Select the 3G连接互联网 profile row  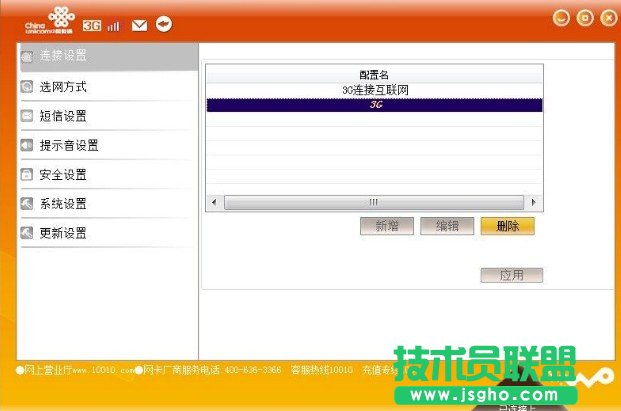(375, 90)
